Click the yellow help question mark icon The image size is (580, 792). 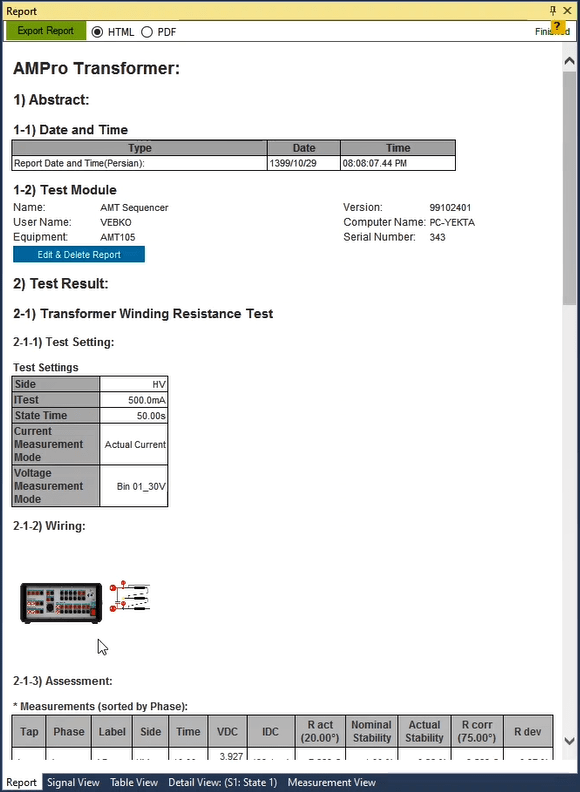[557, 27]
